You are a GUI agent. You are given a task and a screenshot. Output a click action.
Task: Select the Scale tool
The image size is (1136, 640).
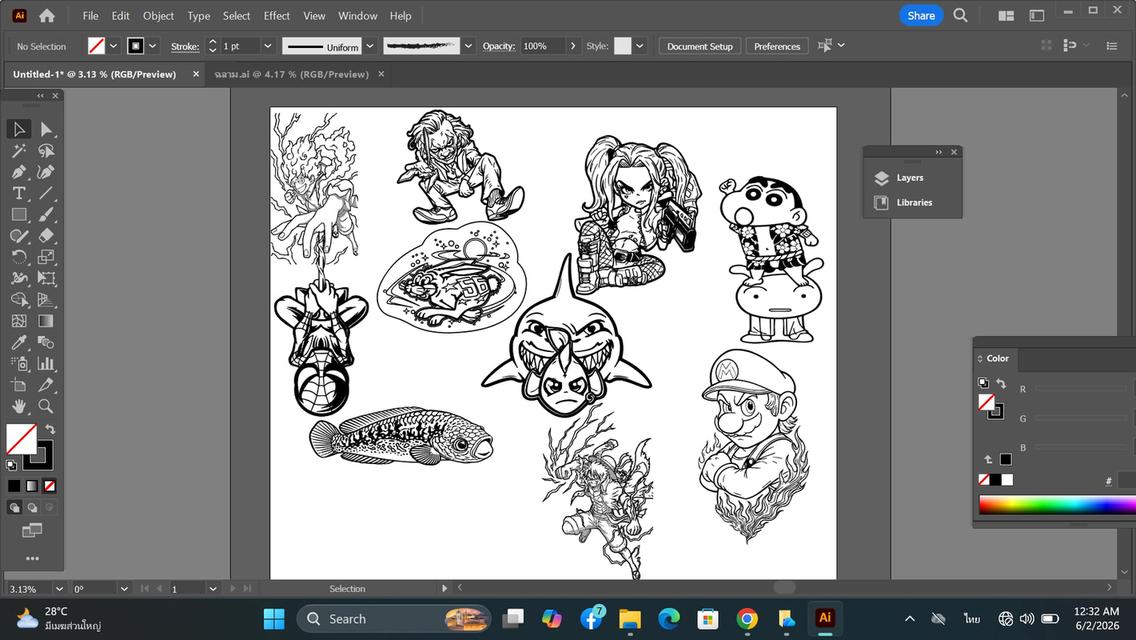[46, 257]
